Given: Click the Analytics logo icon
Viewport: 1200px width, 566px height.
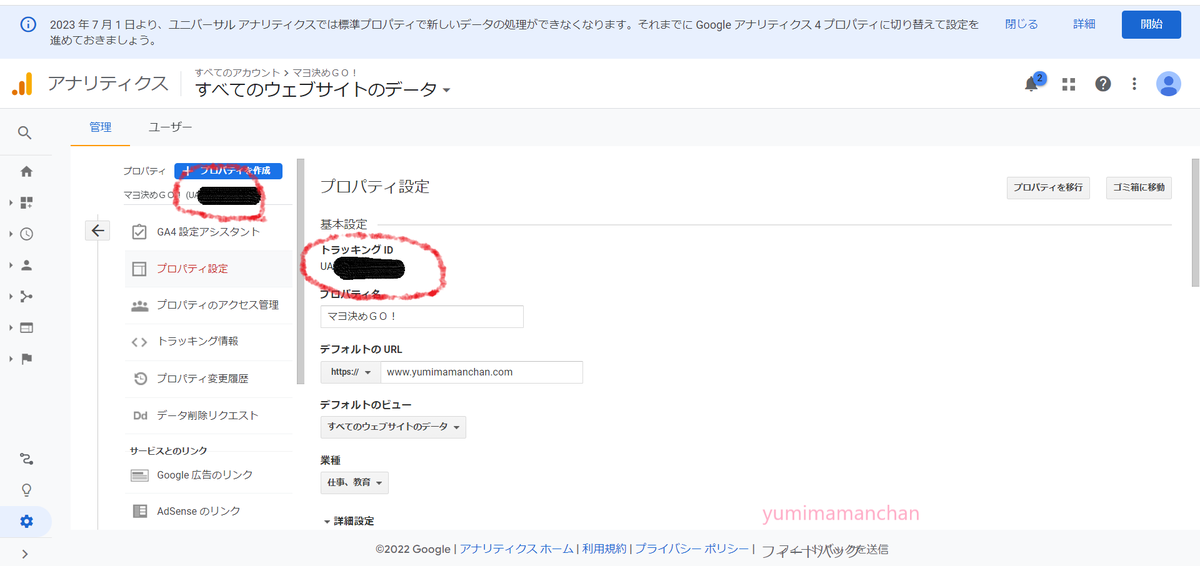Looking at the screenshot, I should [22, 84].
